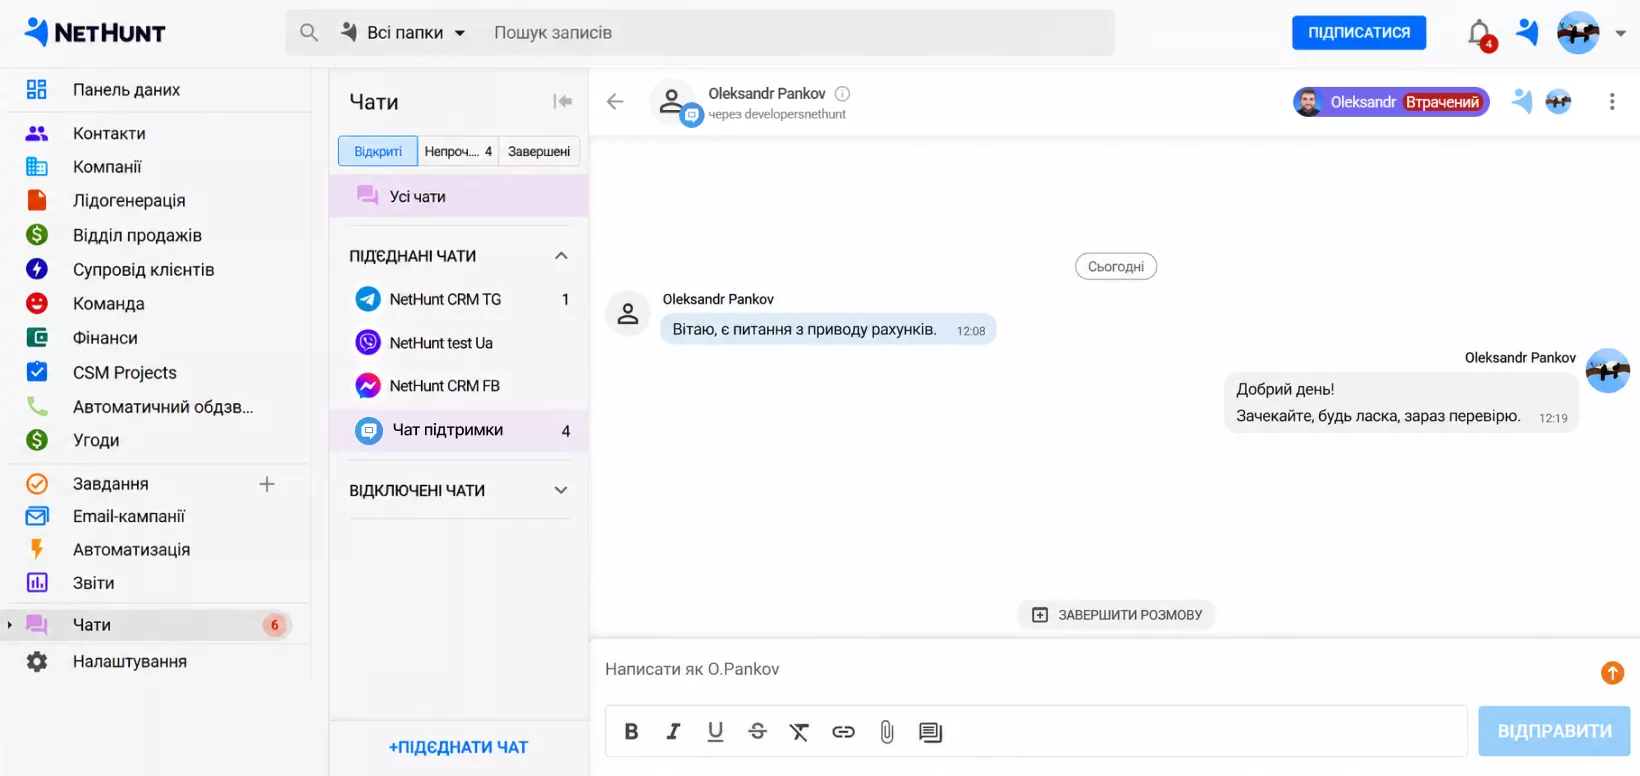
Task: Attach a file with paperclip icon
Action: (x=887, y=732)
